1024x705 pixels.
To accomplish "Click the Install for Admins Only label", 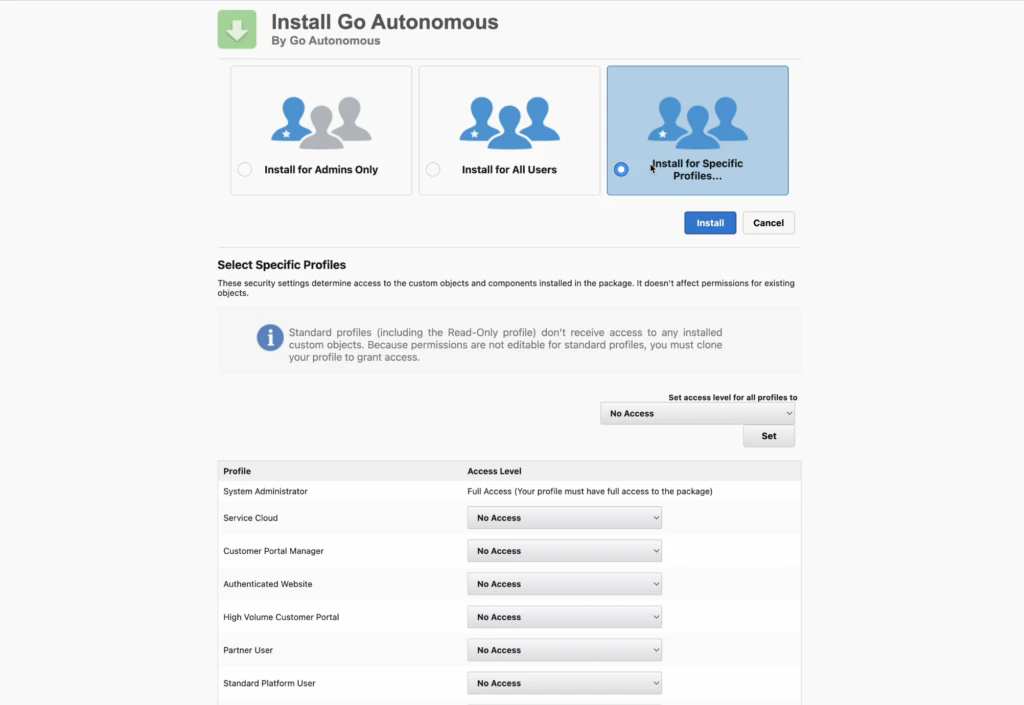I will point(321,170).
